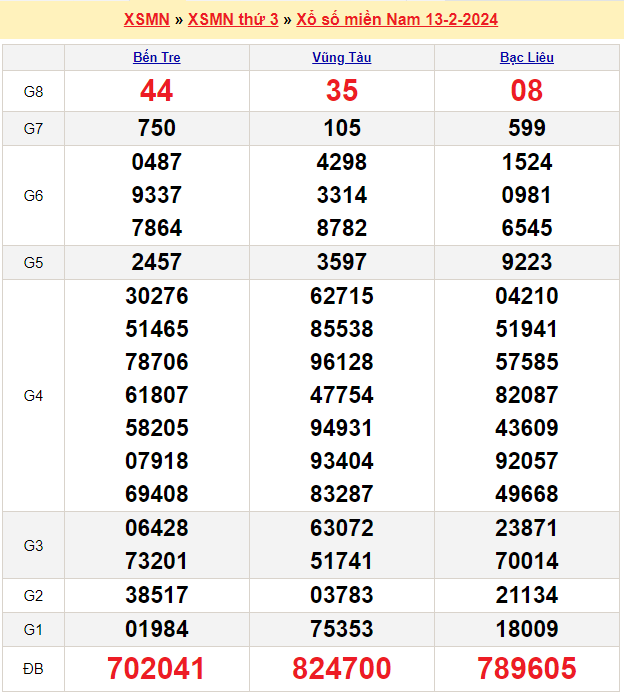This screenshot has height=692, width=624.
Task: Open the XSMN breadcrumb link
Action: click(x=146, y=20)
